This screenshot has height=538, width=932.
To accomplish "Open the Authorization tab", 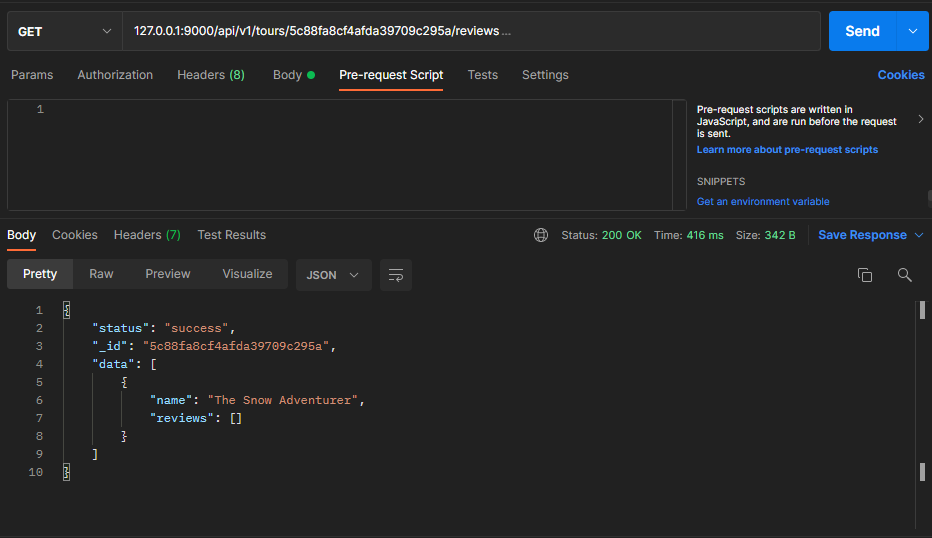I will pyautogui.click(x=115, y=75).
